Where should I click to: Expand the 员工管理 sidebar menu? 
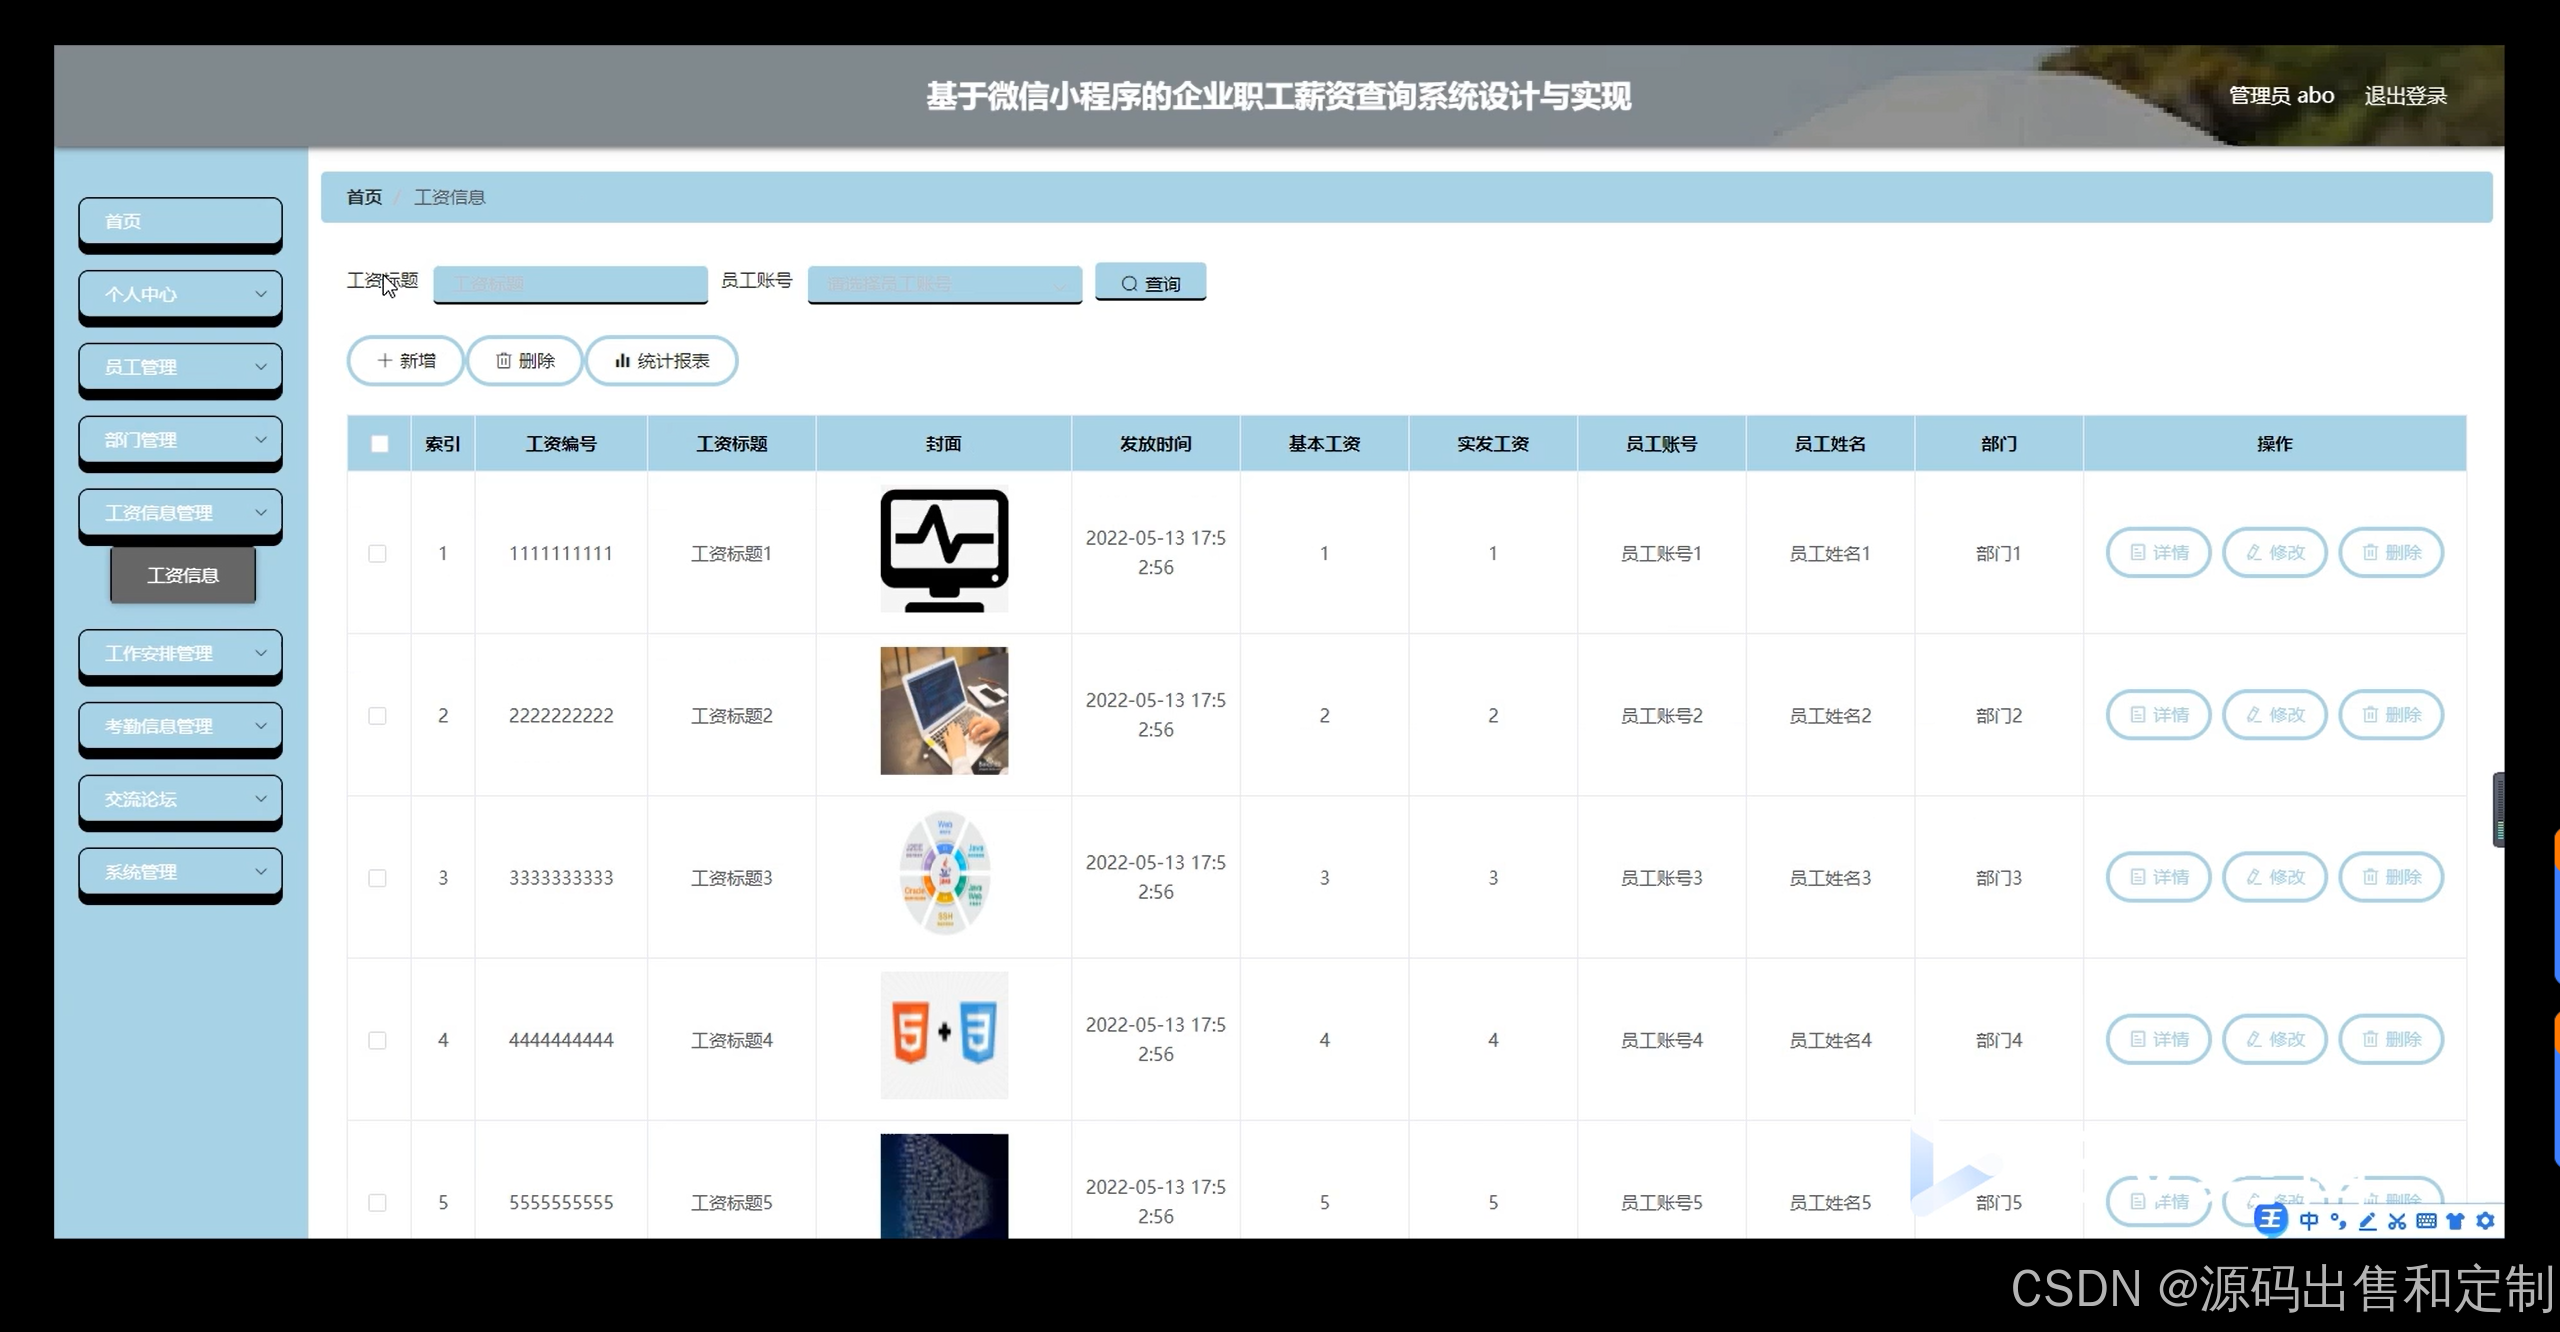point(180,367)
